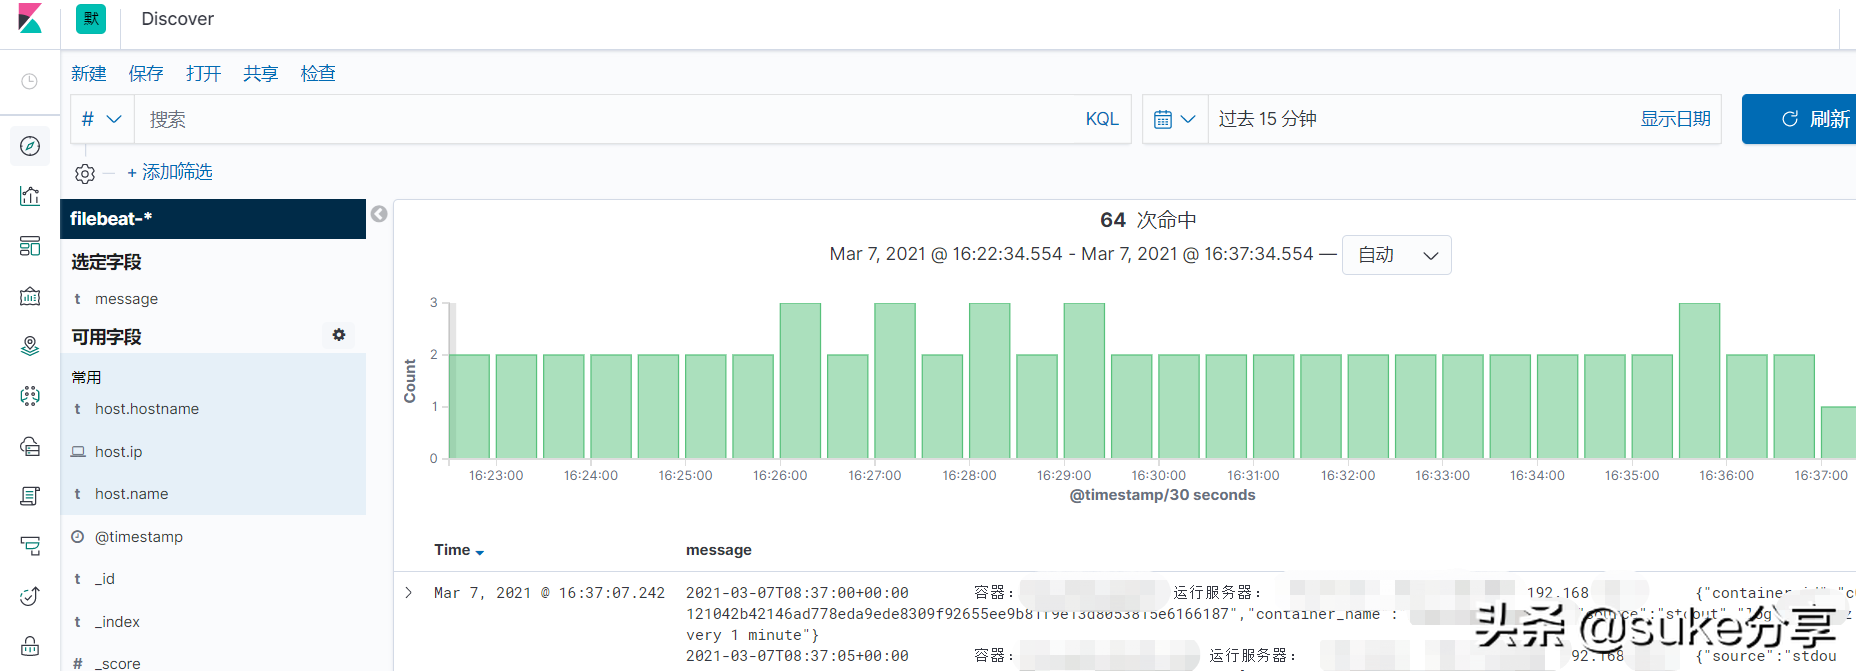Screen dimensions: 1856x671
Task: Open saved query # dropdown
Action: coord(101,119)
